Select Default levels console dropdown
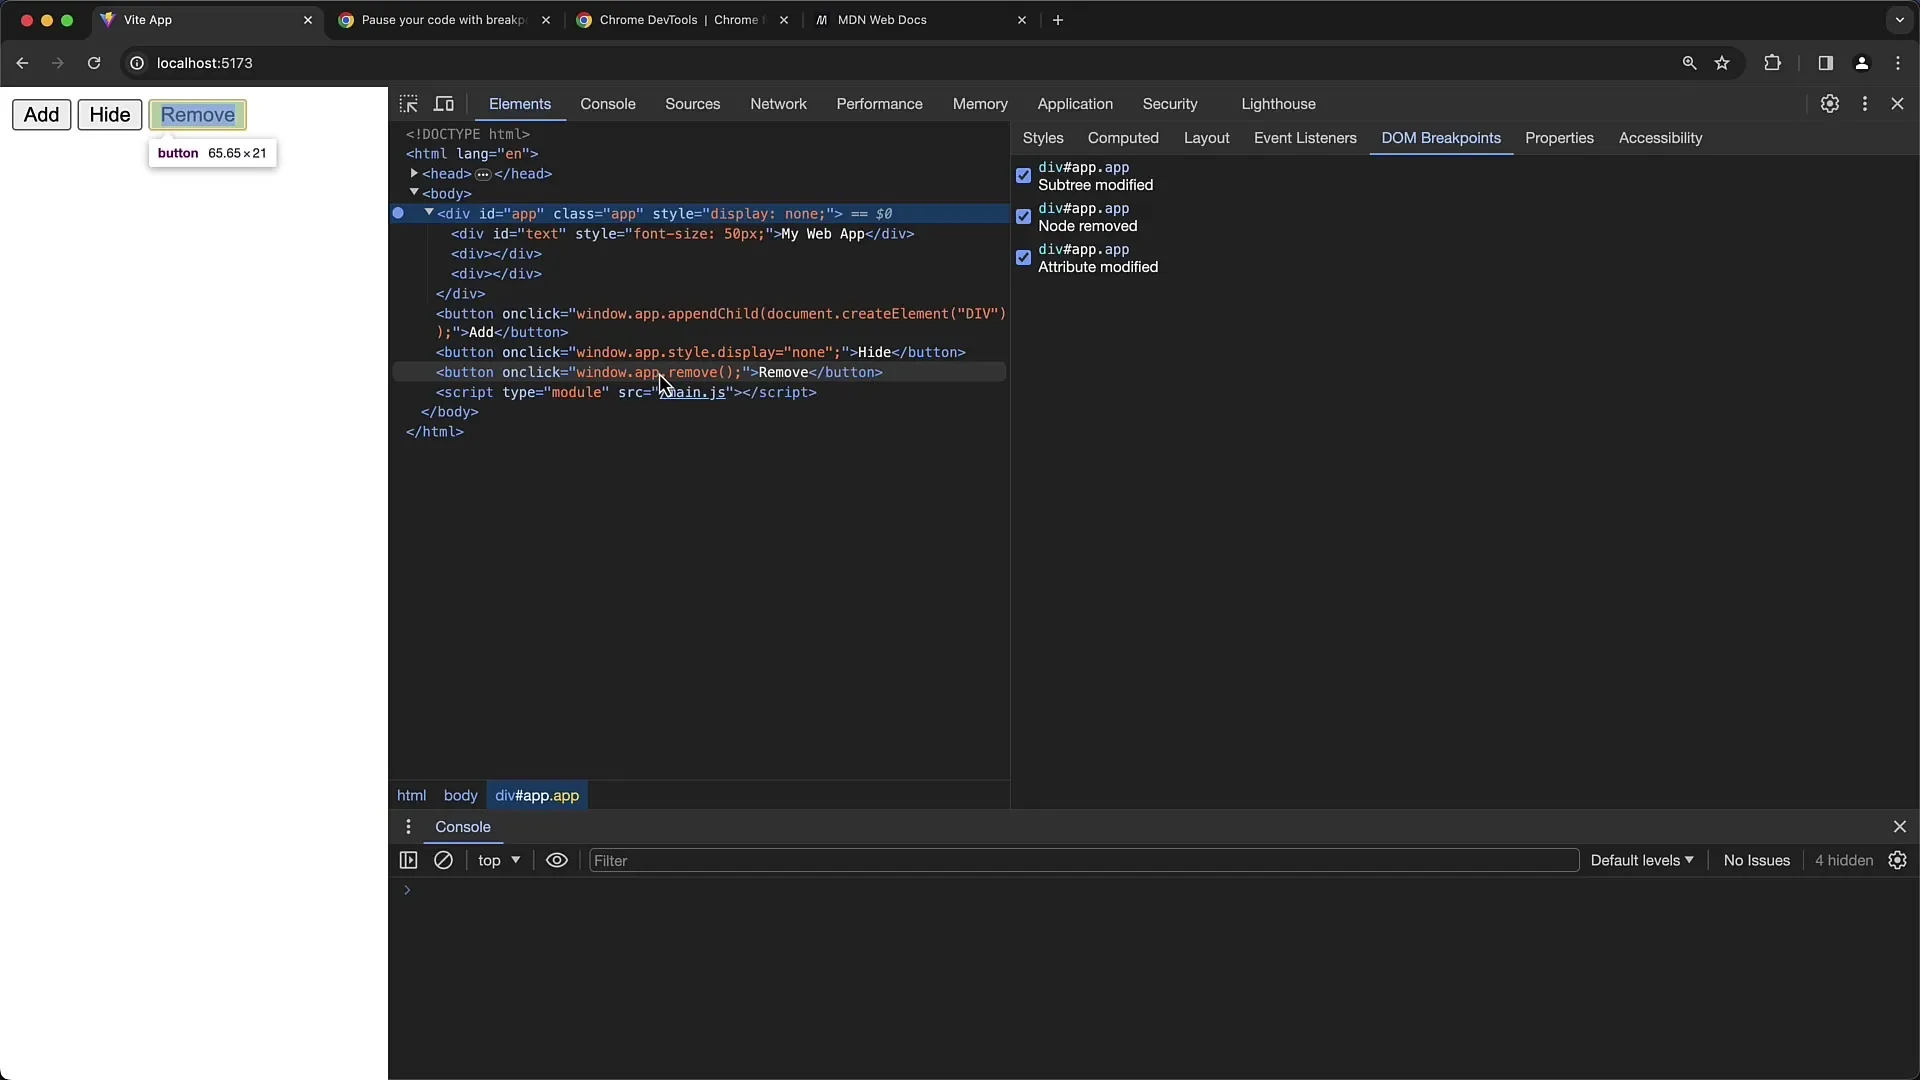The width and height of the screenshot is (1920, 1080). [x=1640, y=860]
